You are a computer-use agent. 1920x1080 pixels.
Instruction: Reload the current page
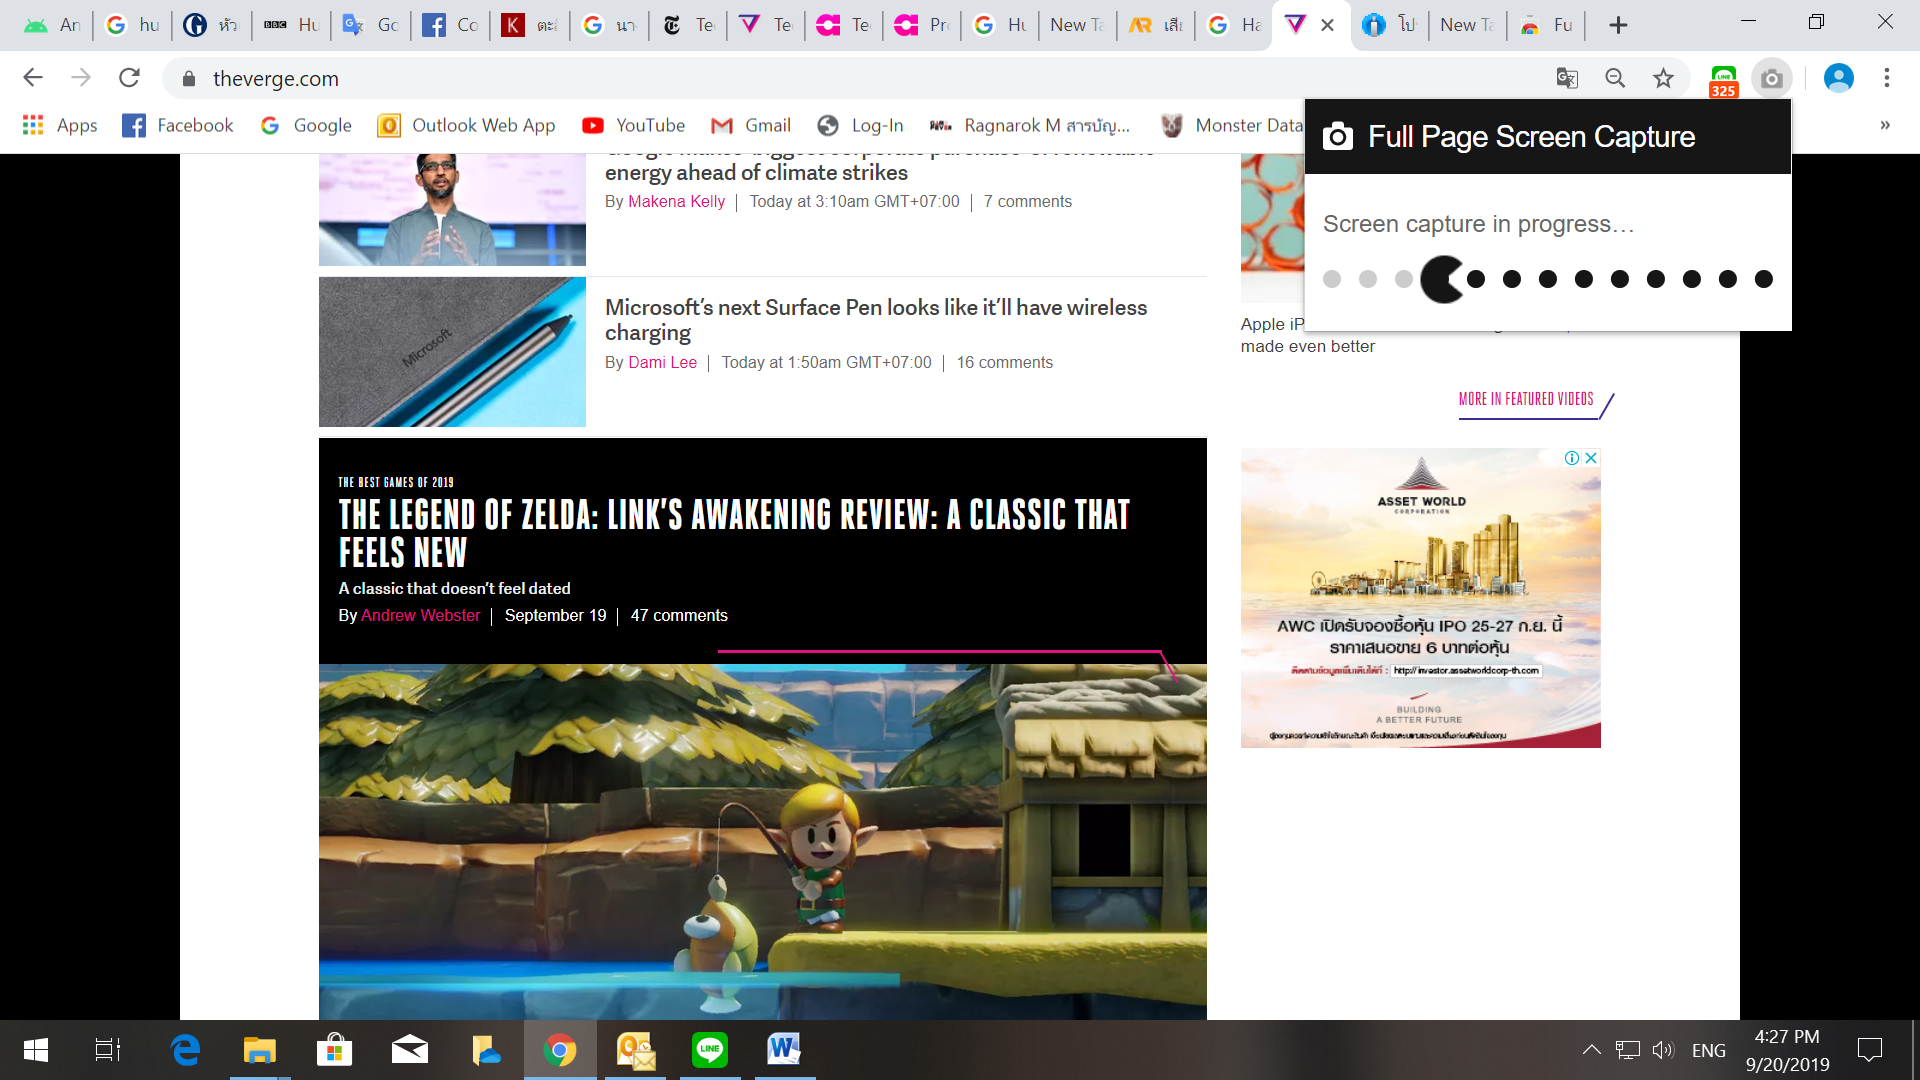(129, 78)
